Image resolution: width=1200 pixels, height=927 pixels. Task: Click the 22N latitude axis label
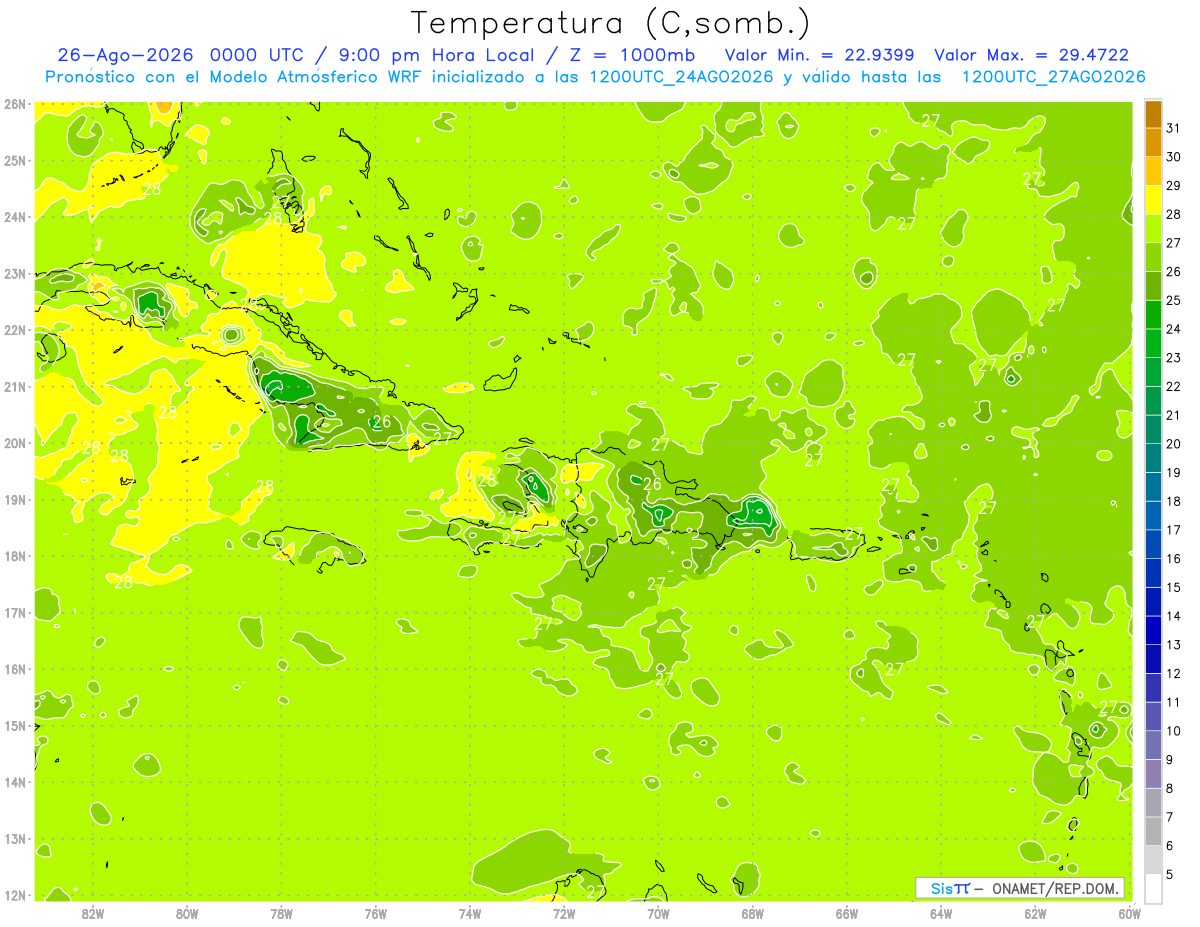pyautogui.click(x=14, y=330)
